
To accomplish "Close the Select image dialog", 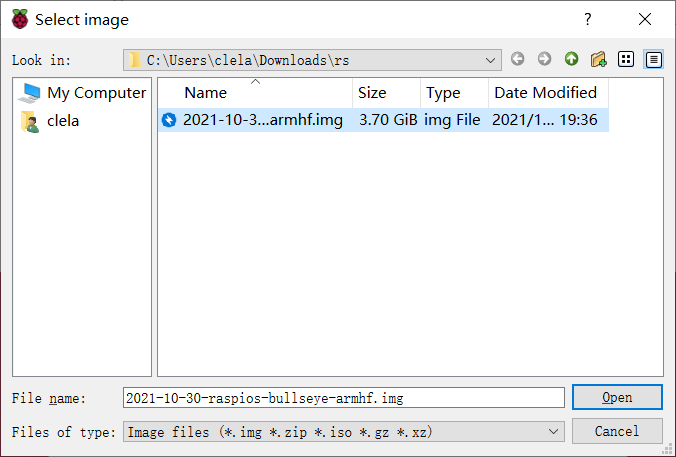I will (645, 19).
